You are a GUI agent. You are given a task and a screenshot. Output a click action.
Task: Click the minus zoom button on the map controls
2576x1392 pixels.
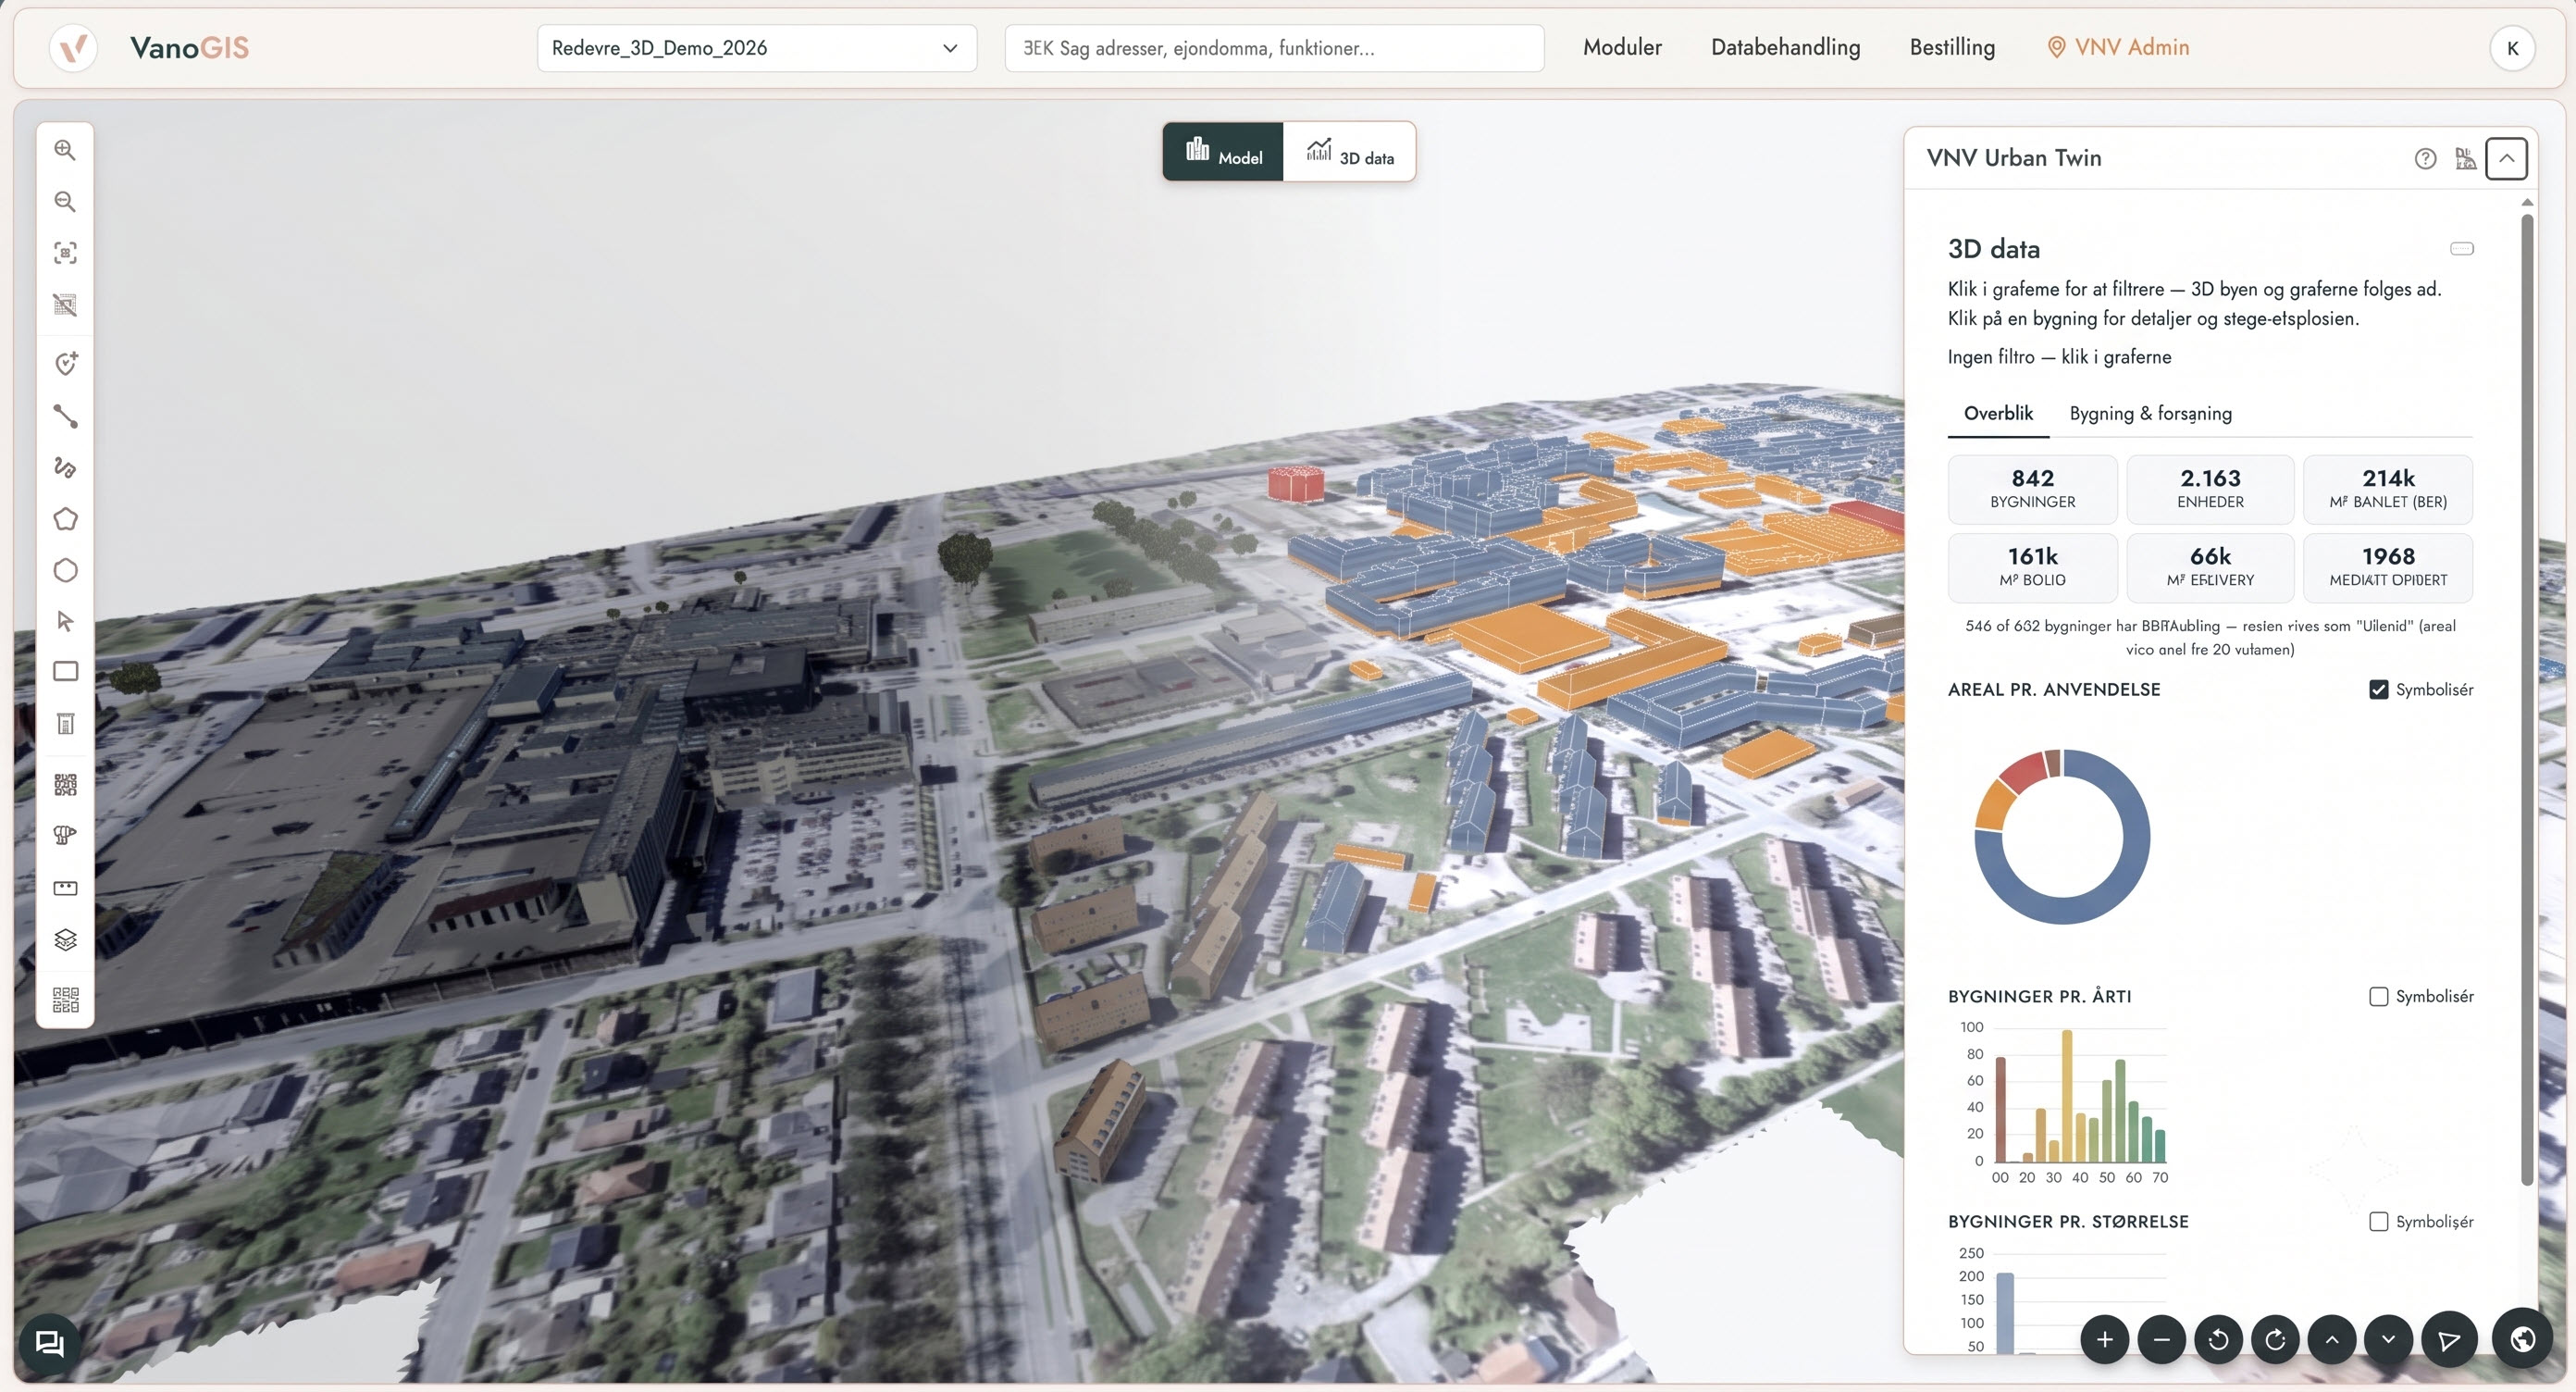pyautogui.click(x=2161, y=1340)
